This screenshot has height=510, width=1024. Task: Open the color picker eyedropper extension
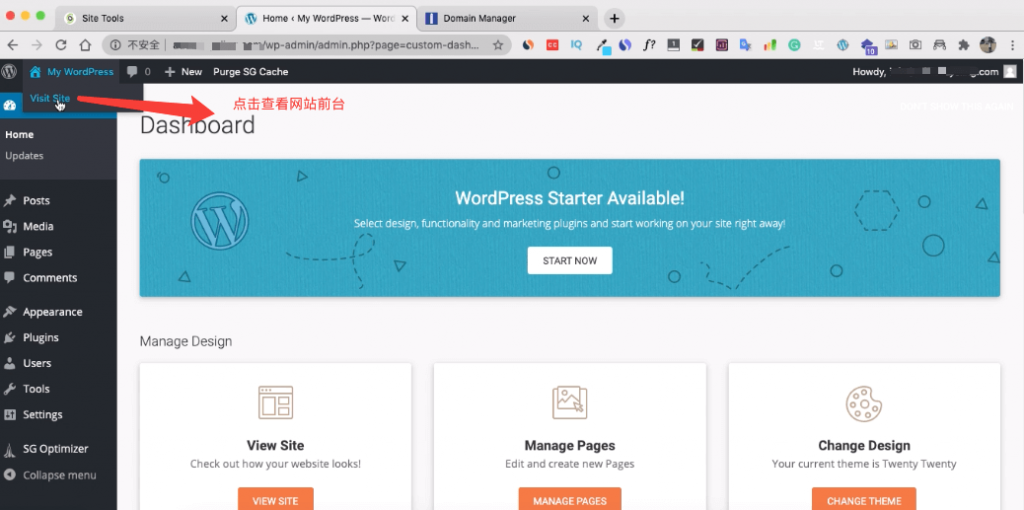[x=601, y=46]
